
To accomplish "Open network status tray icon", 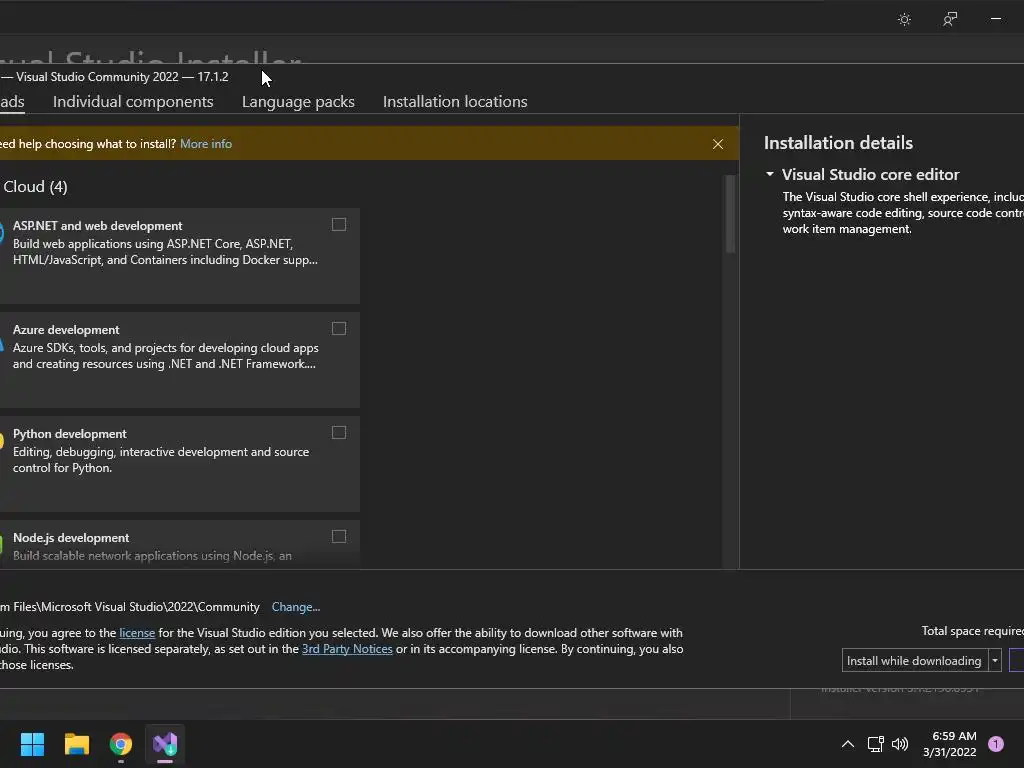I will pyautogui.click(x=875, y=744).
